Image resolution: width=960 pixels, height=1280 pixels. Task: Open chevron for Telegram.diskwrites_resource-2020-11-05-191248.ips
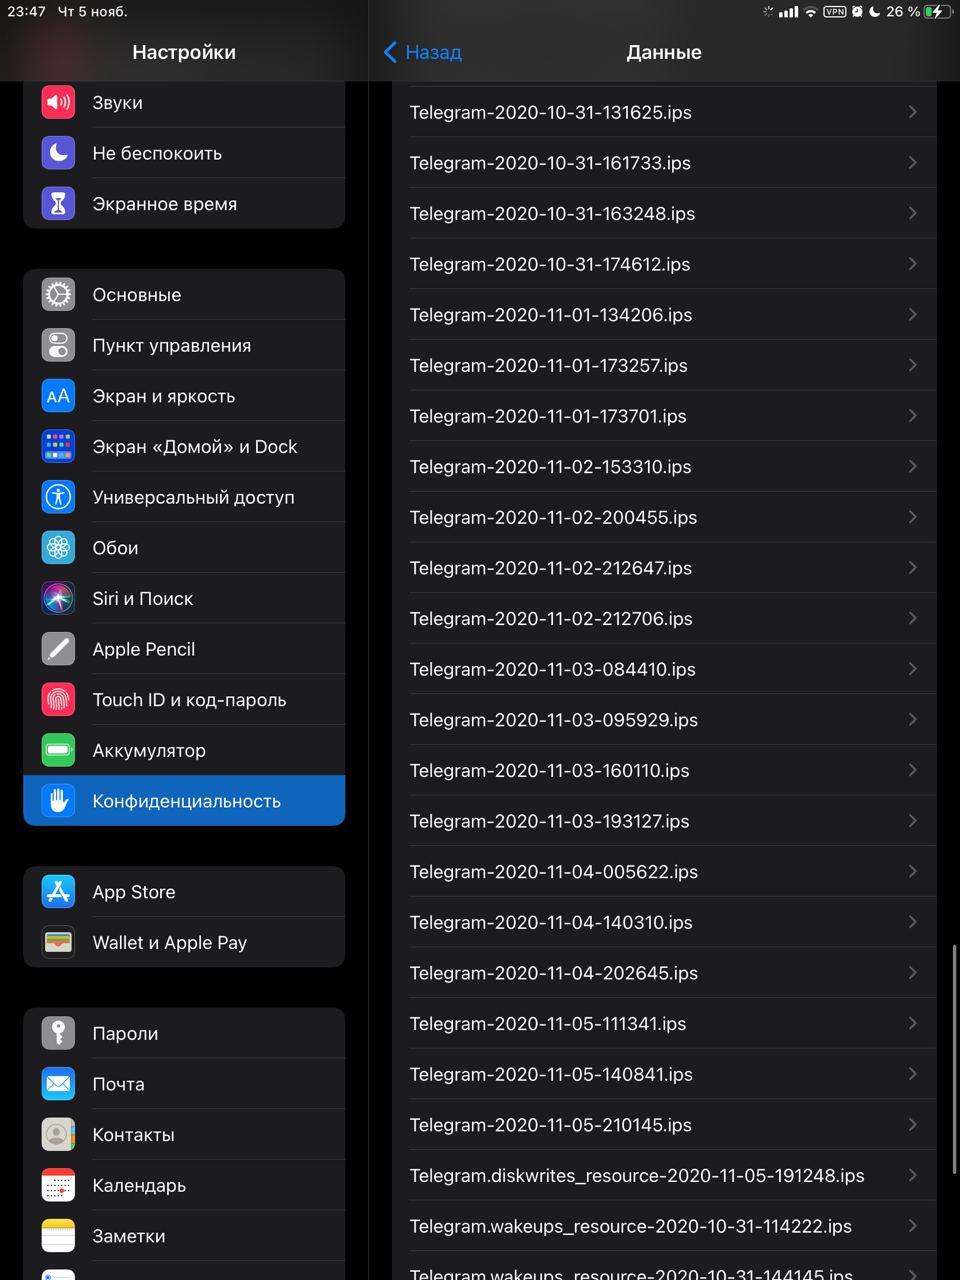[x=912, y=1175]
